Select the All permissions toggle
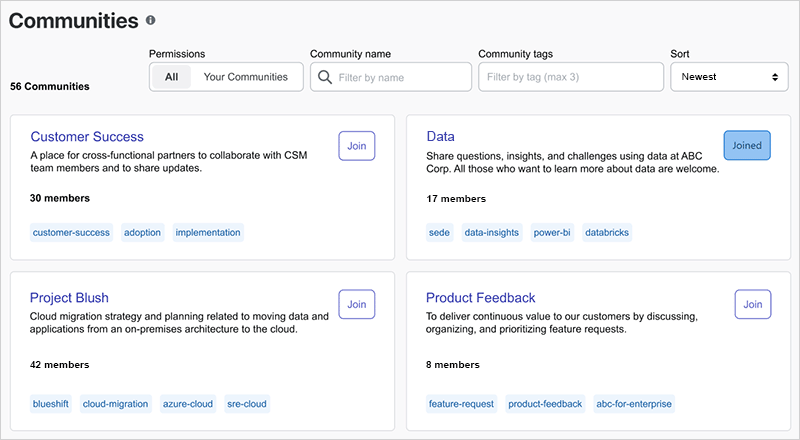The image size is (800, 440). 171,77
